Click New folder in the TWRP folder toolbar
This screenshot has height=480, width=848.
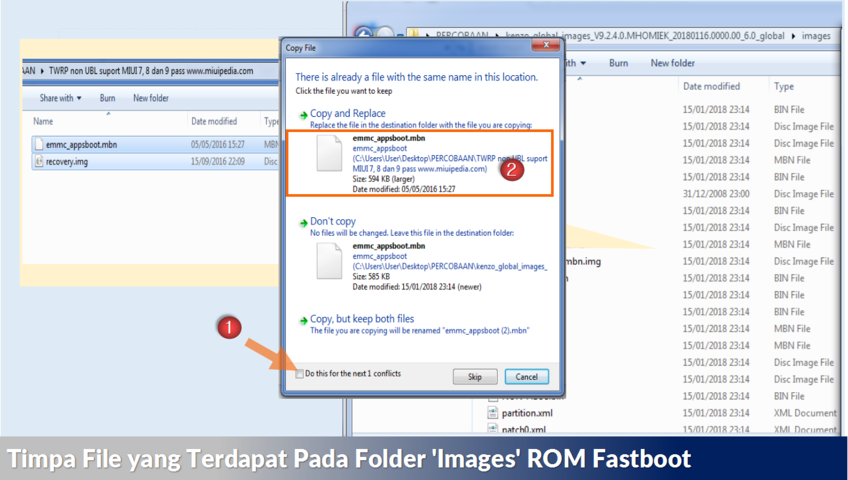tap(151, 98)
